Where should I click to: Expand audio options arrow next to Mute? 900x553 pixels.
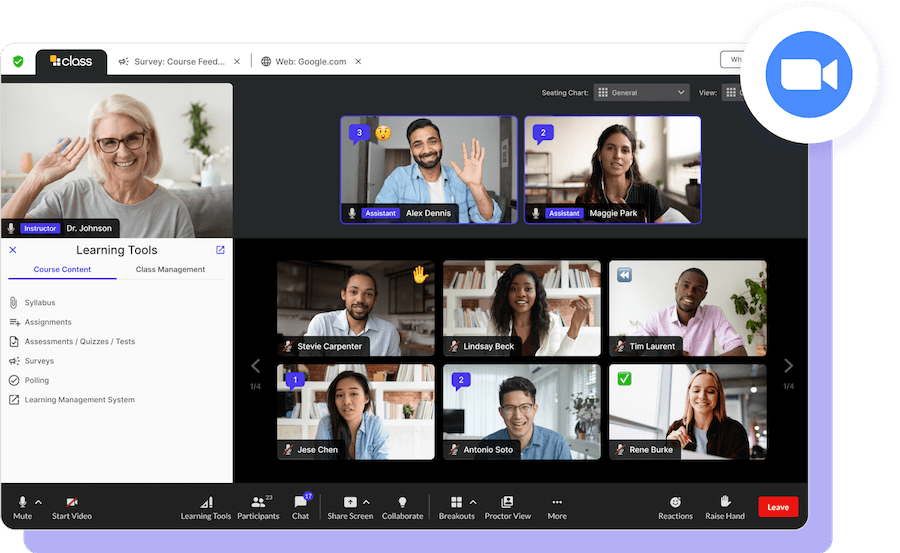(x=39, y=501)
